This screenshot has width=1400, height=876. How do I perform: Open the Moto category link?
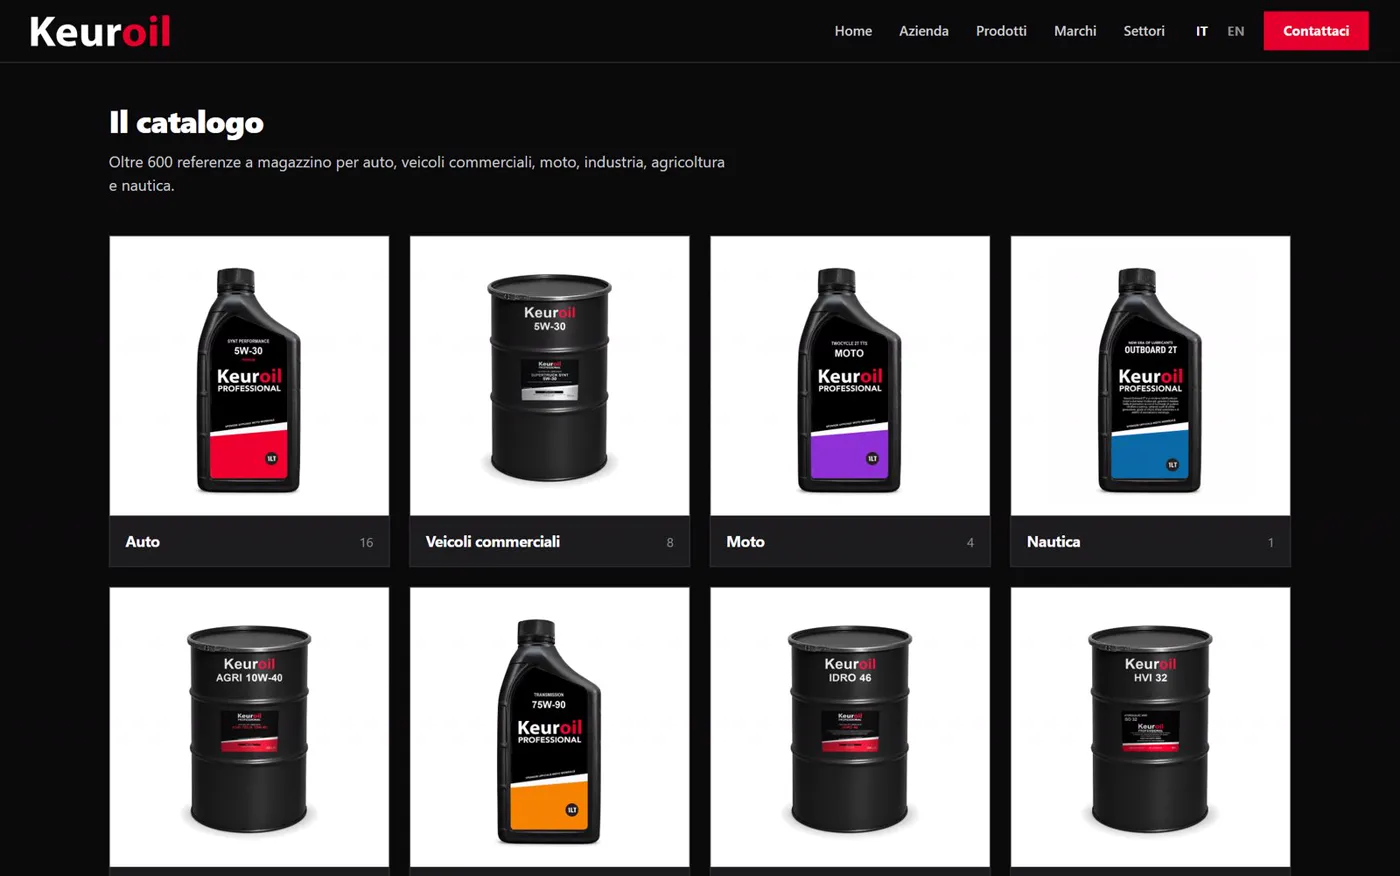coord(745,542)
